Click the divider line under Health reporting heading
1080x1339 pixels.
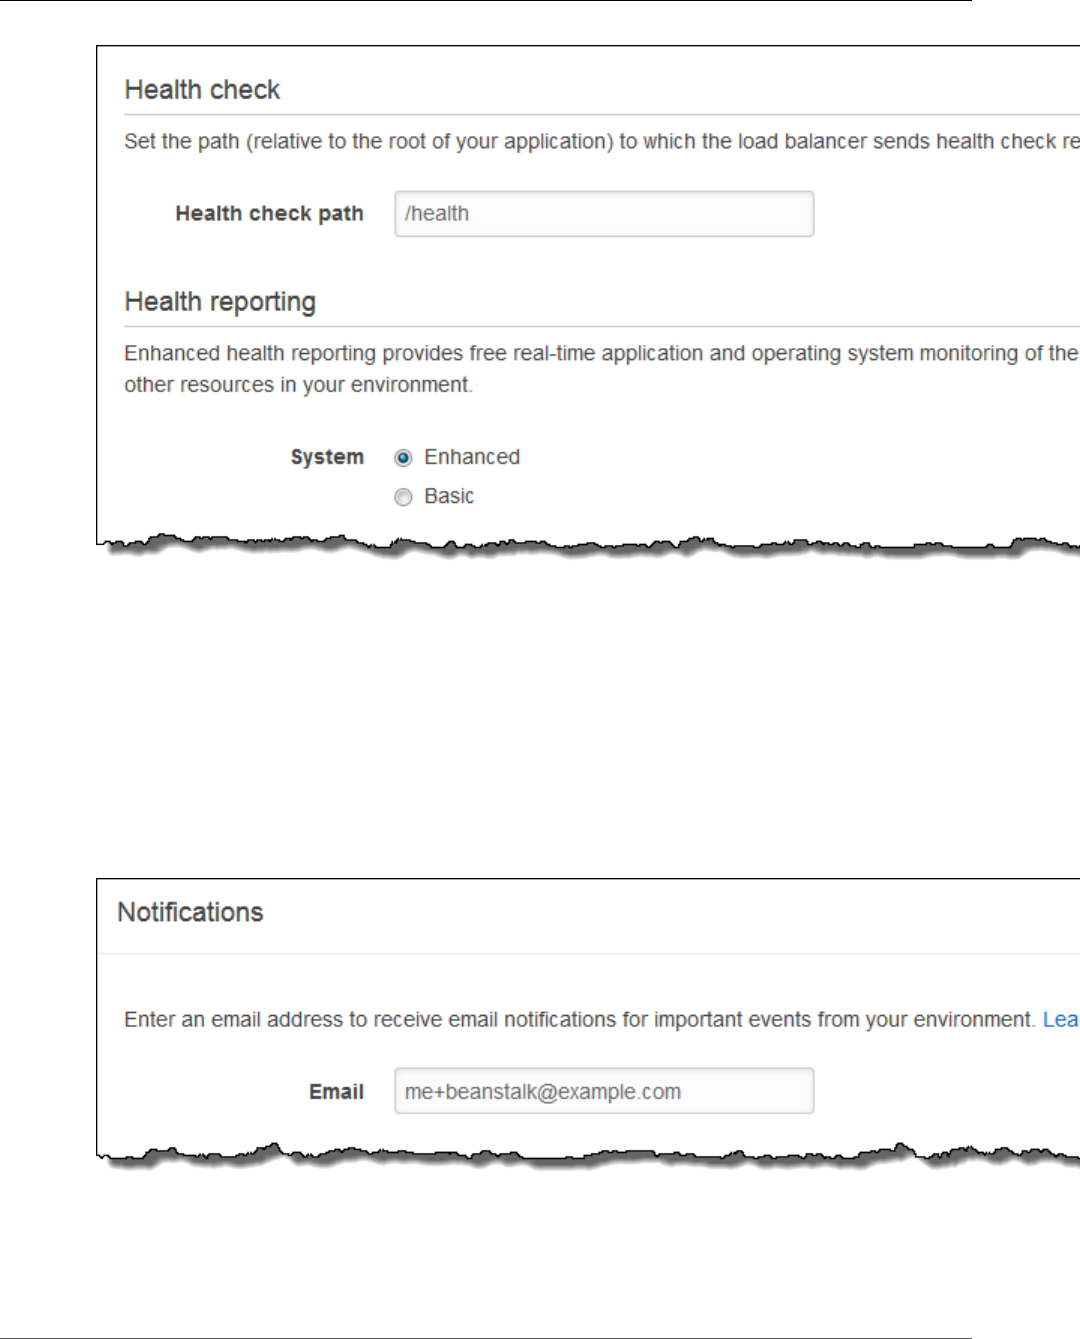point(600,327)
